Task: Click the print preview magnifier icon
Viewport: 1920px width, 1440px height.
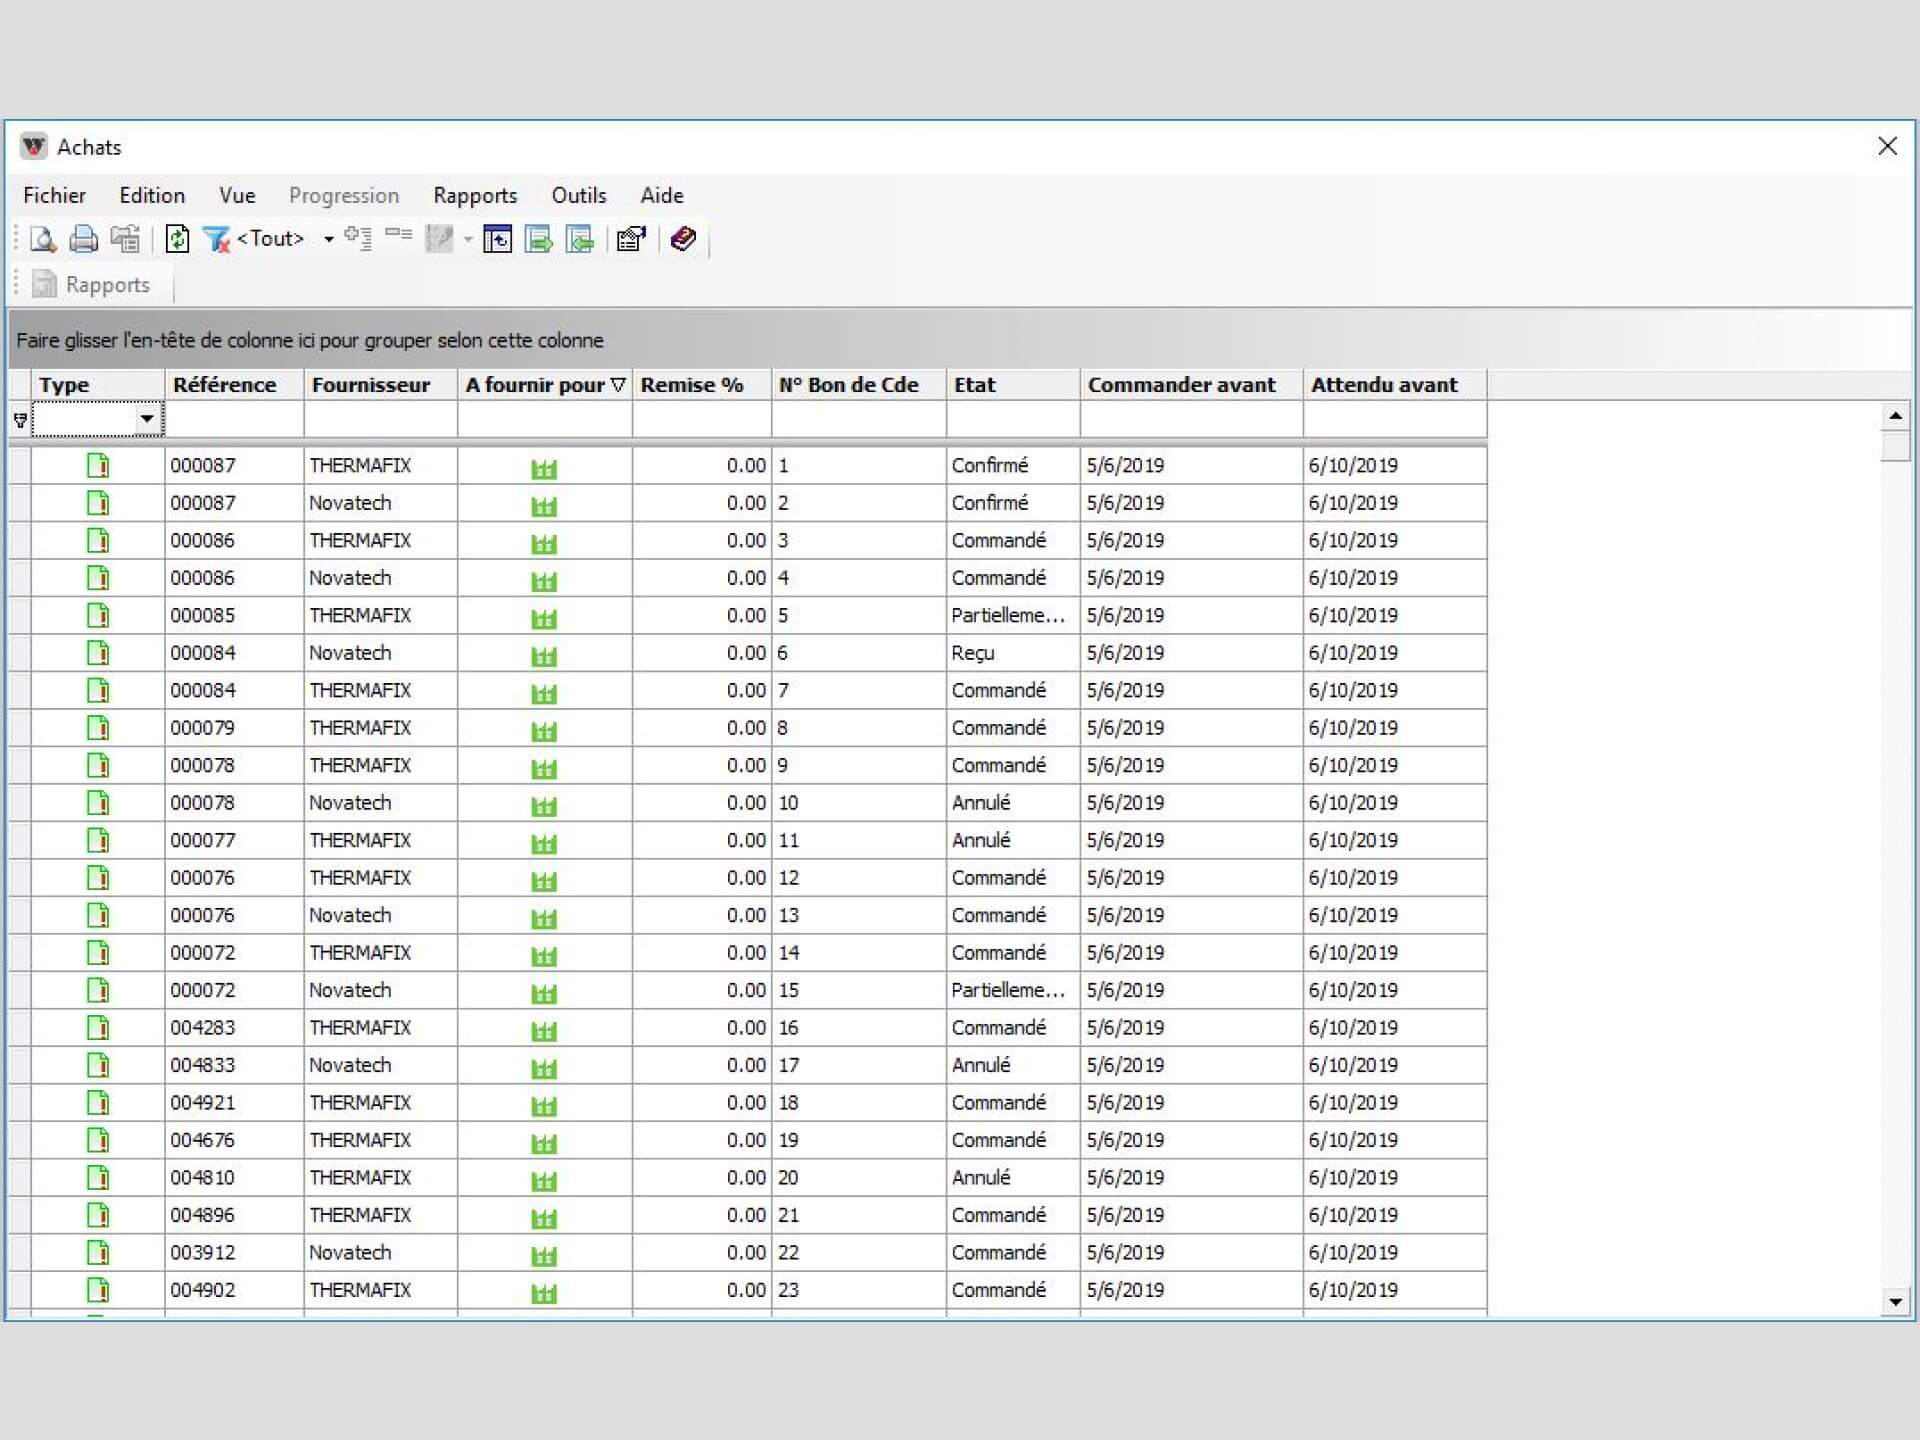Action: pyautogui.click(x=43, y=239)
